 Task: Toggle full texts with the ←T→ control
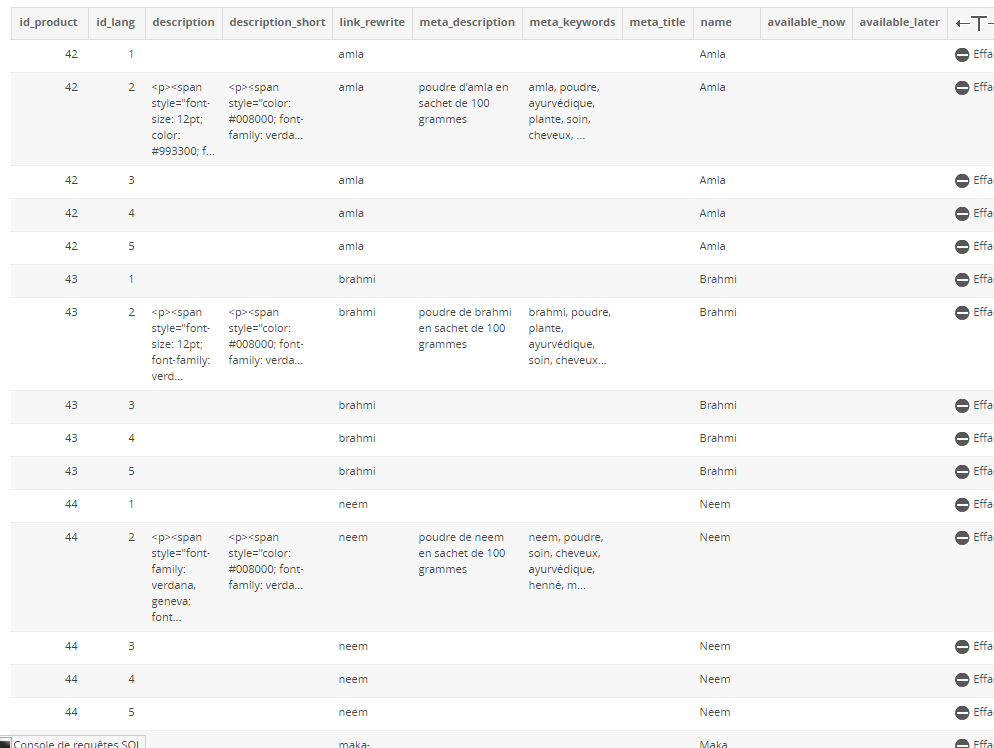coord(974,23)
